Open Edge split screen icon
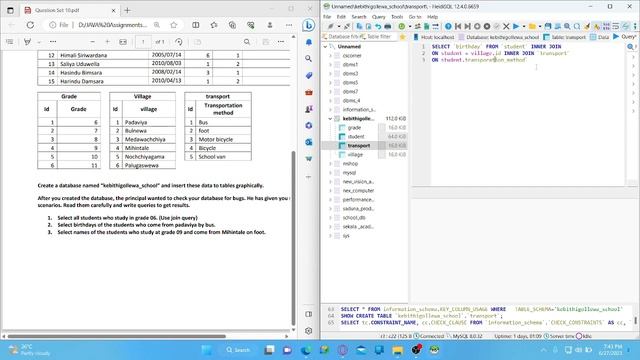The height and width of the screenshot is (360, 640). tap(196, 25)
